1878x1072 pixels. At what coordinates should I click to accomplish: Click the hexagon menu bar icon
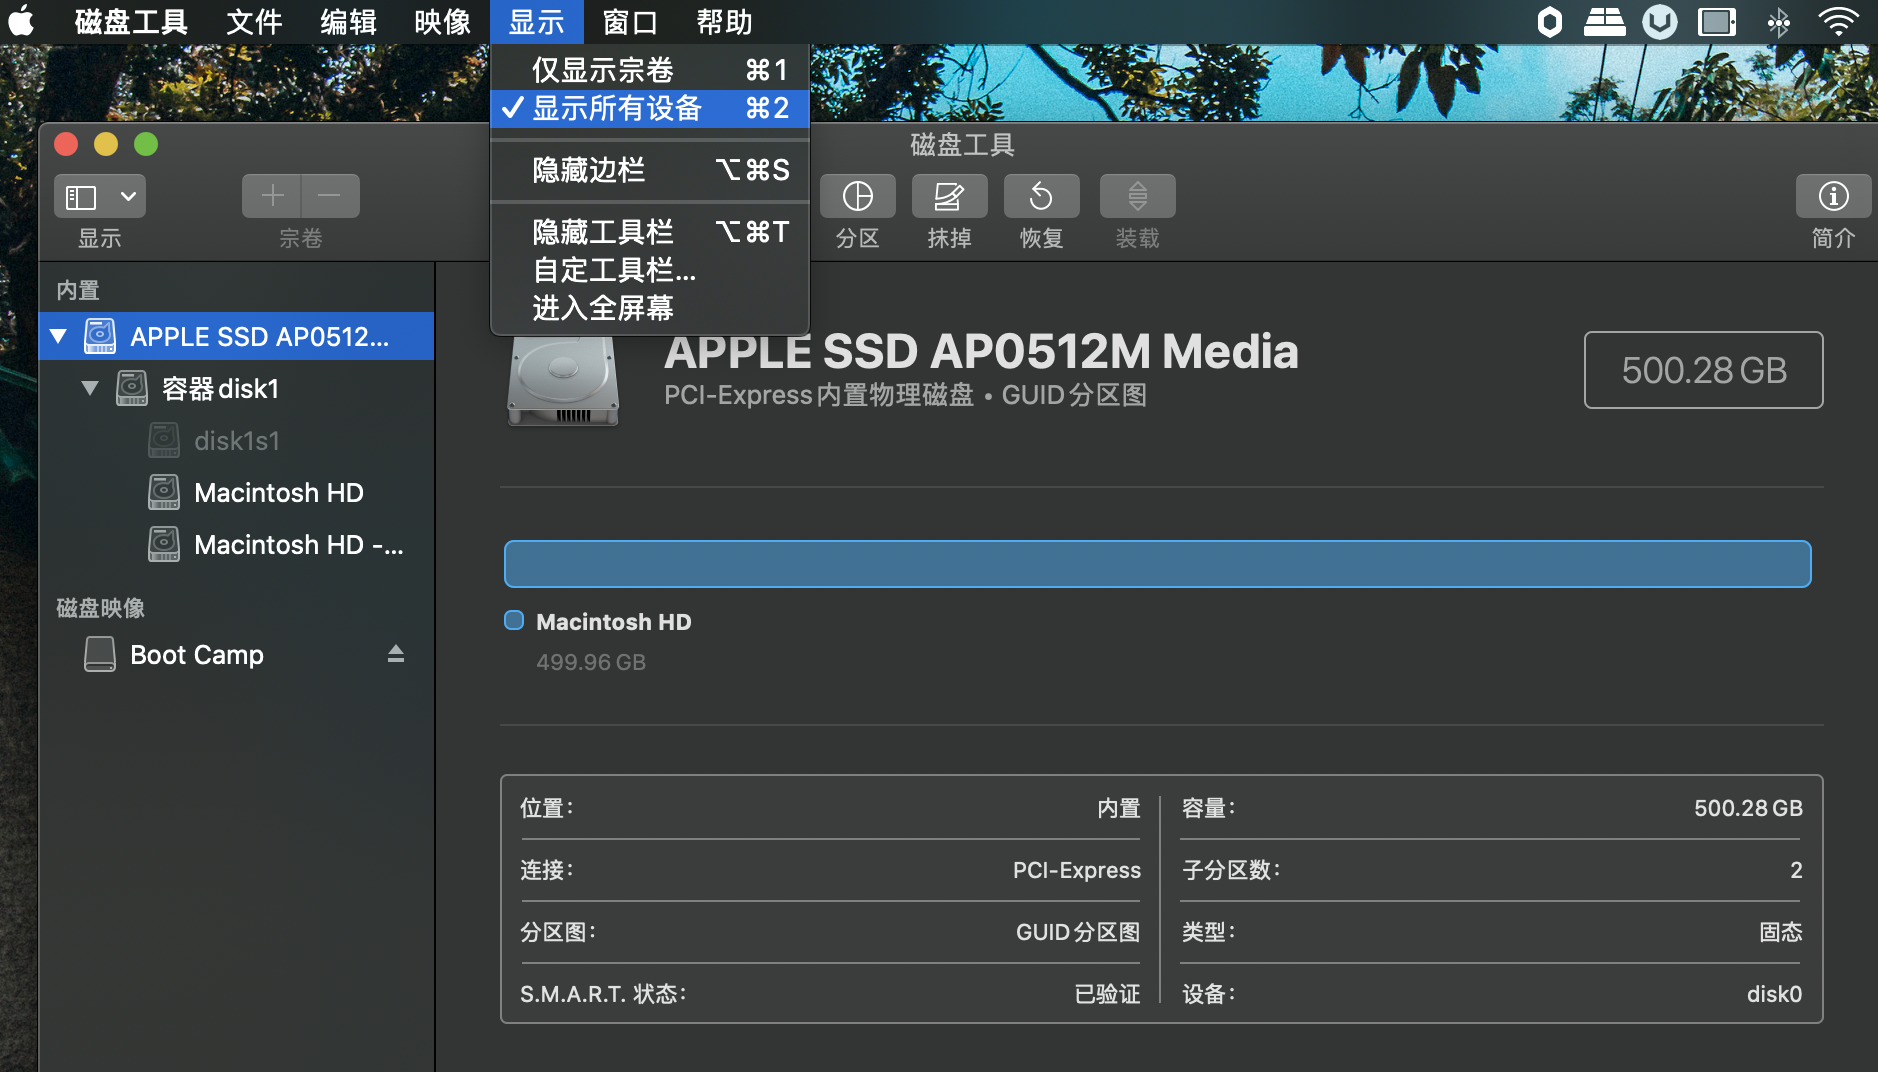tap(1549, 21)
